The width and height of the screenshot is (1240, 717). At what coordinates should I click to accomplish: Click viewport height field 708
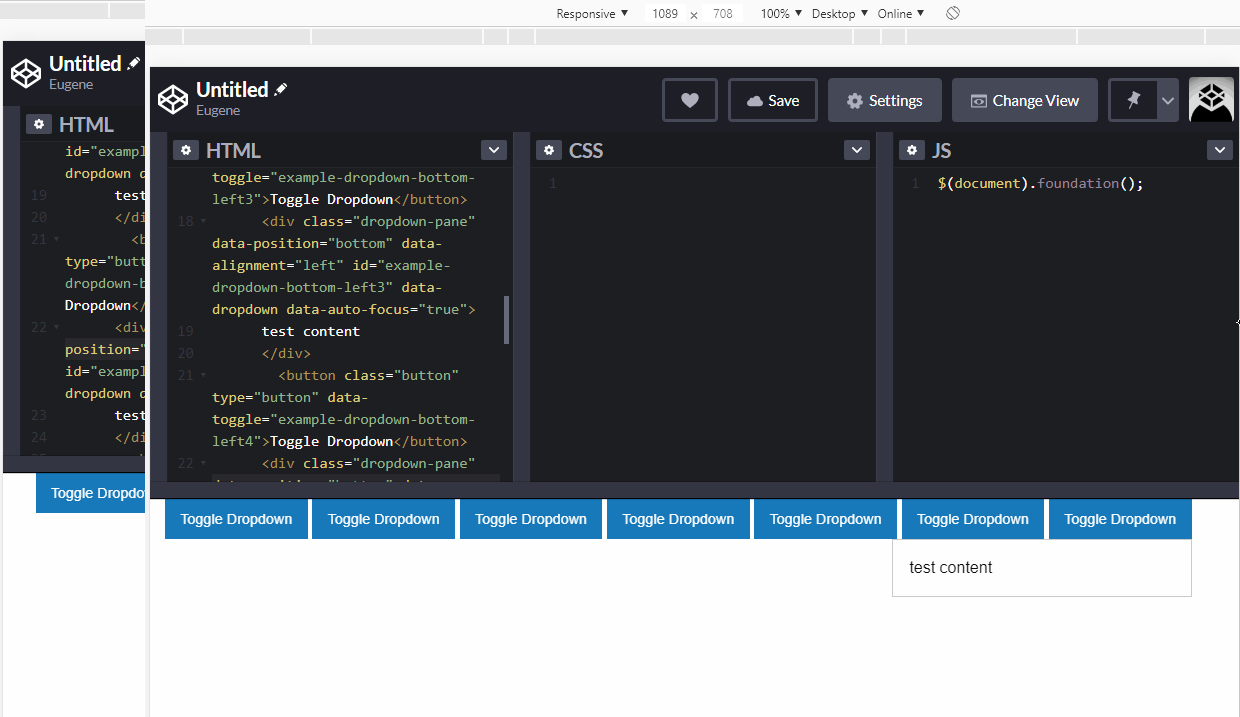(x=723, y=13)
